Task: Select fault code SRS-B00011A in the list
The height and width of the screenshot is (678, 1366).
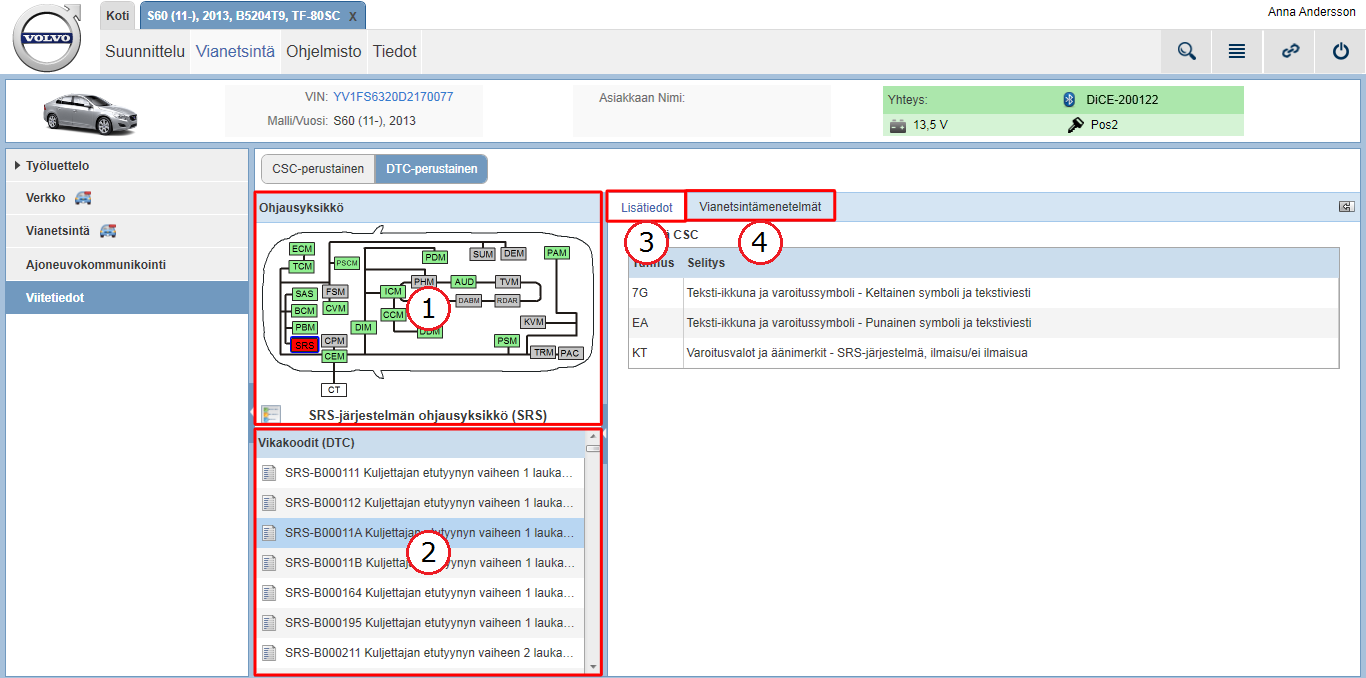Action: [x=420, y=533]
